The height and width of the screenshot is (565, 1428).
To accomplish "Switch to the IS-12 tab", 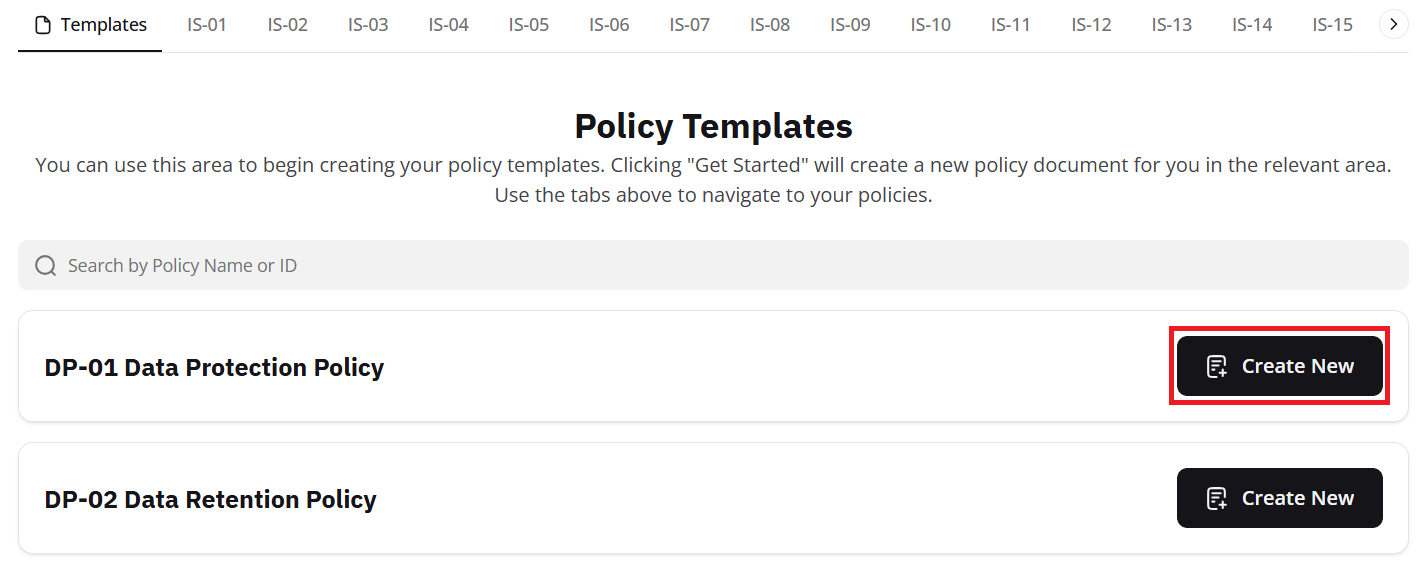I will (x=1091, y=25).
